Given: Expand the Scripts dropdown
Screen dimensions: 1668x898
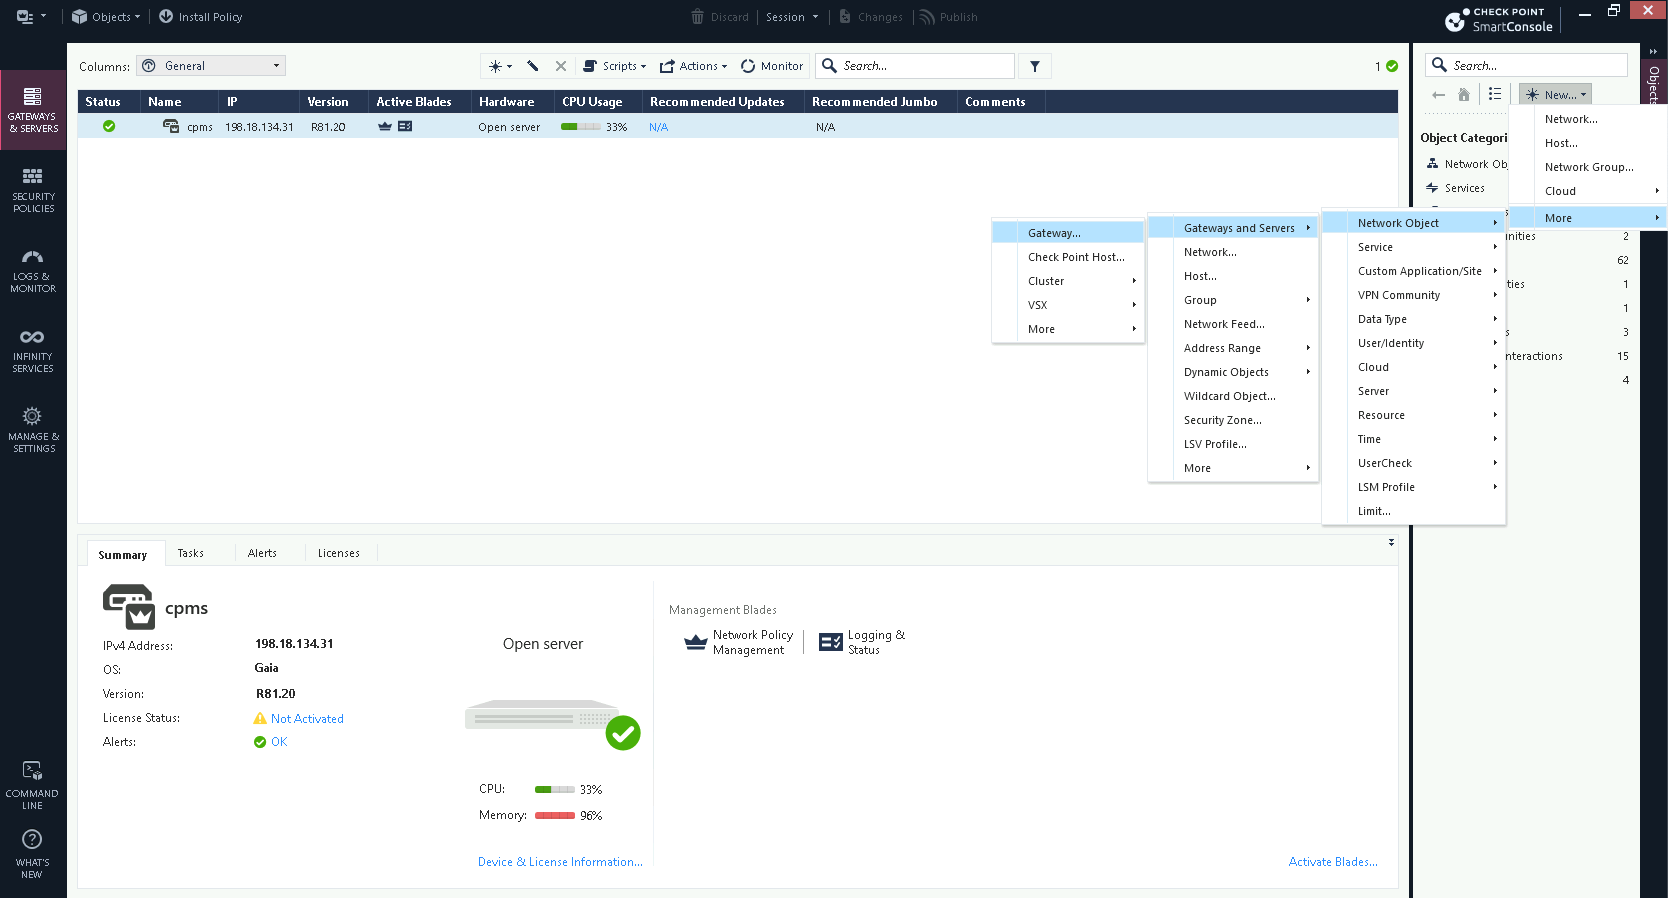Looking at the screenshot, I should click(x=615, y=66).
